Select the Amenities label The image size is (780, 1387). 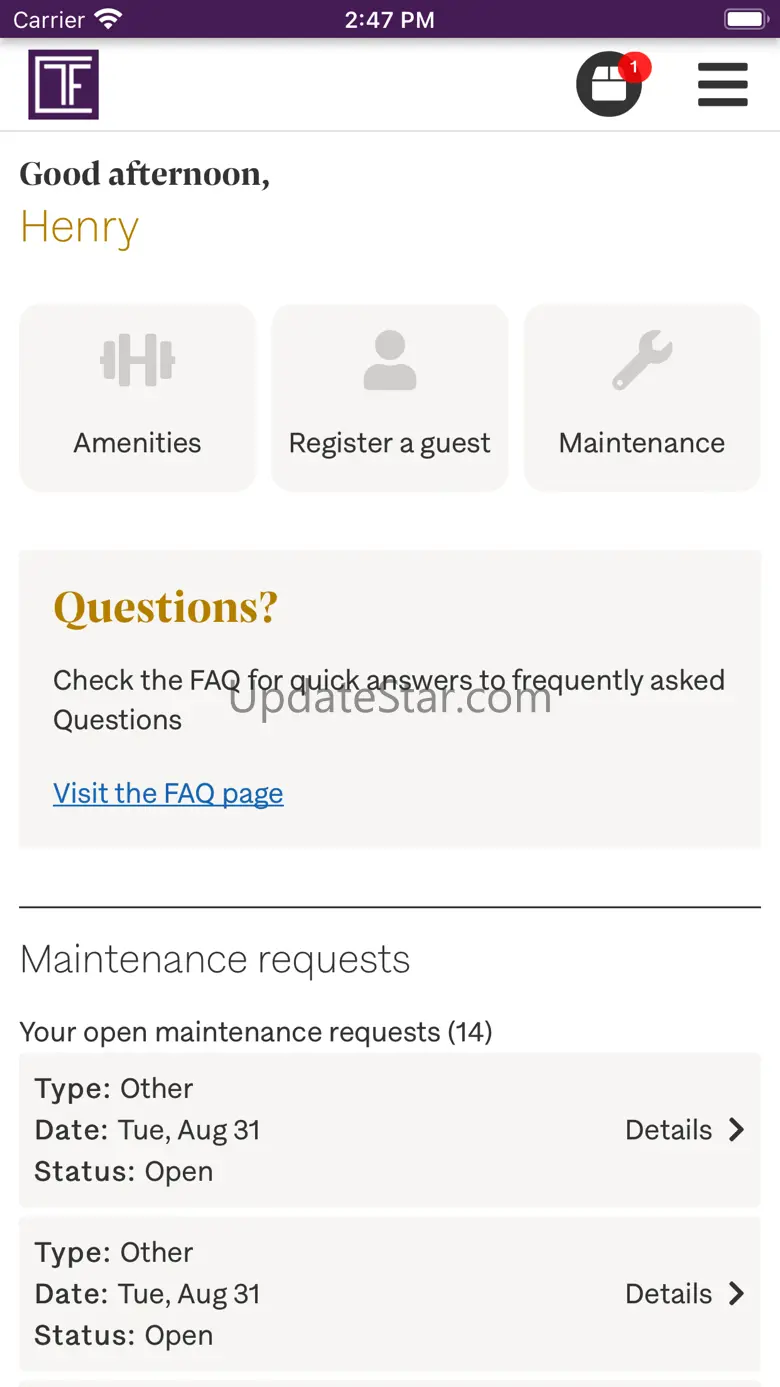pyautogui.click(x=137, y=443)
